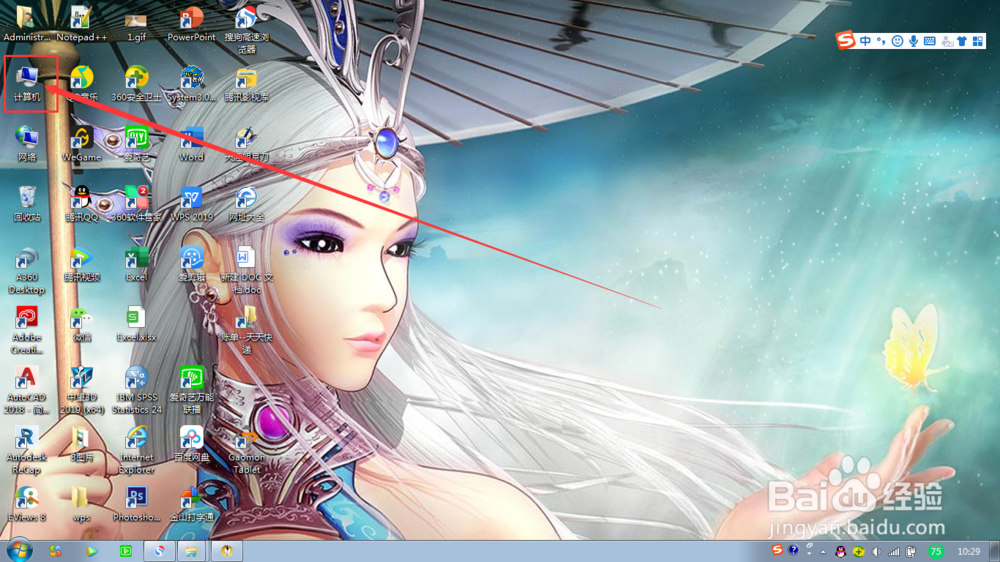Launch Adobe Creative Cloud shortcut
Screen dimensions: 1000x562
[27, 330]
